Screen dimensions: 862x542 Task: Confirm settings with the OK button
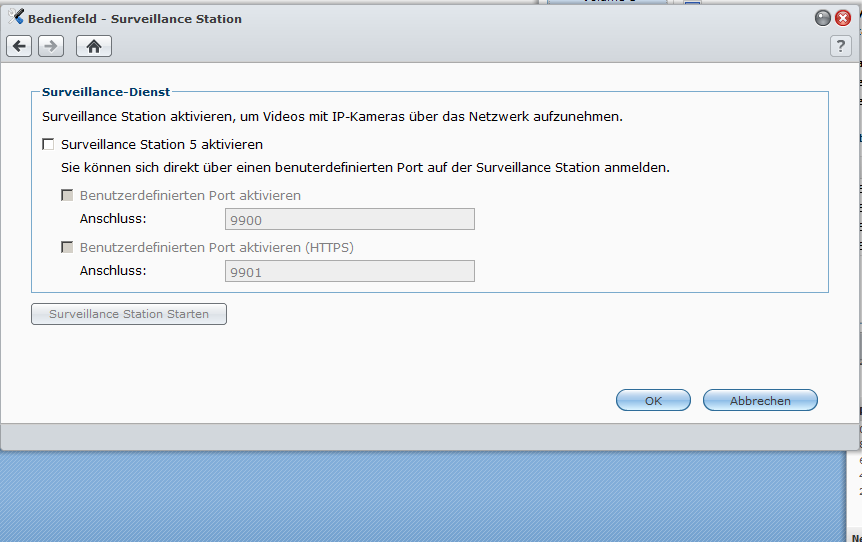tap(653, 400)
